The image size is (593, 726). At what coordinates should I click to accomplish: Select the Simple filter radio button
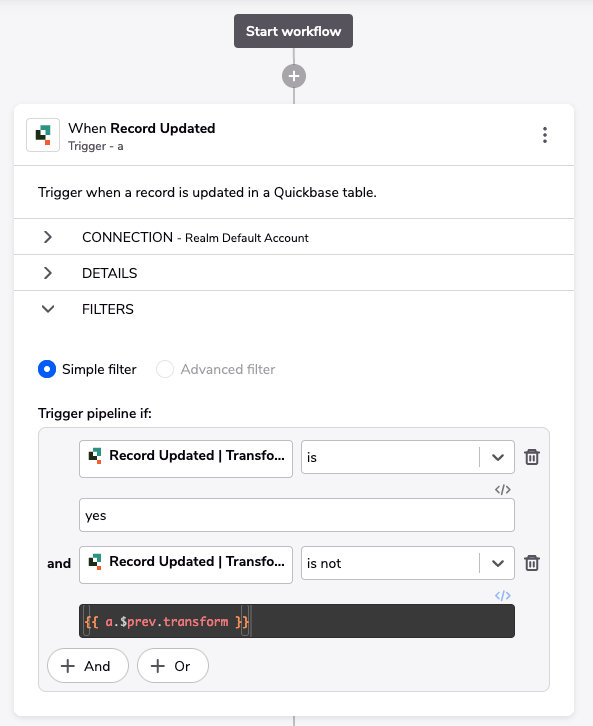point(47,369)
